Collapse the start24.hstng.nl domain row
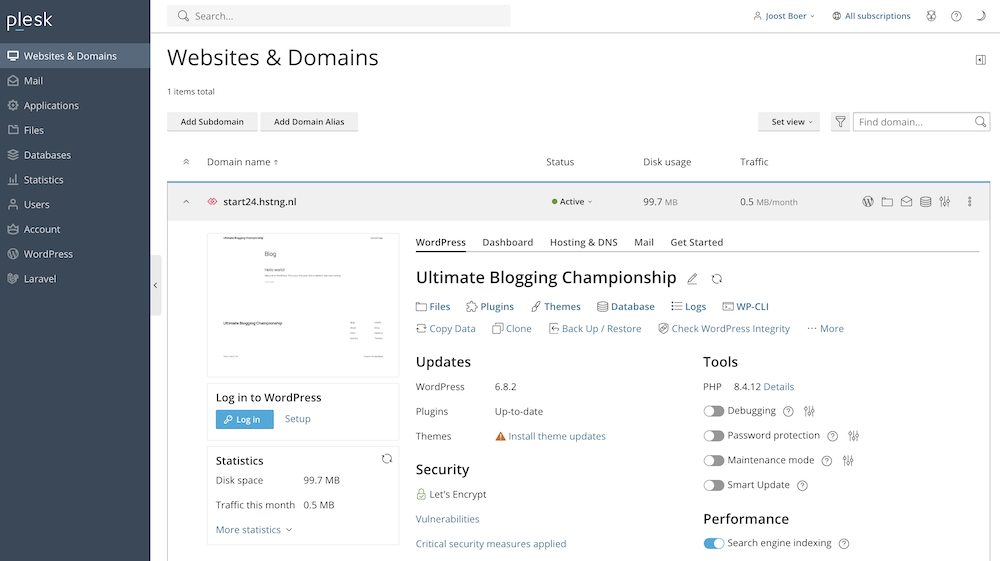 (x=186, y=201)
